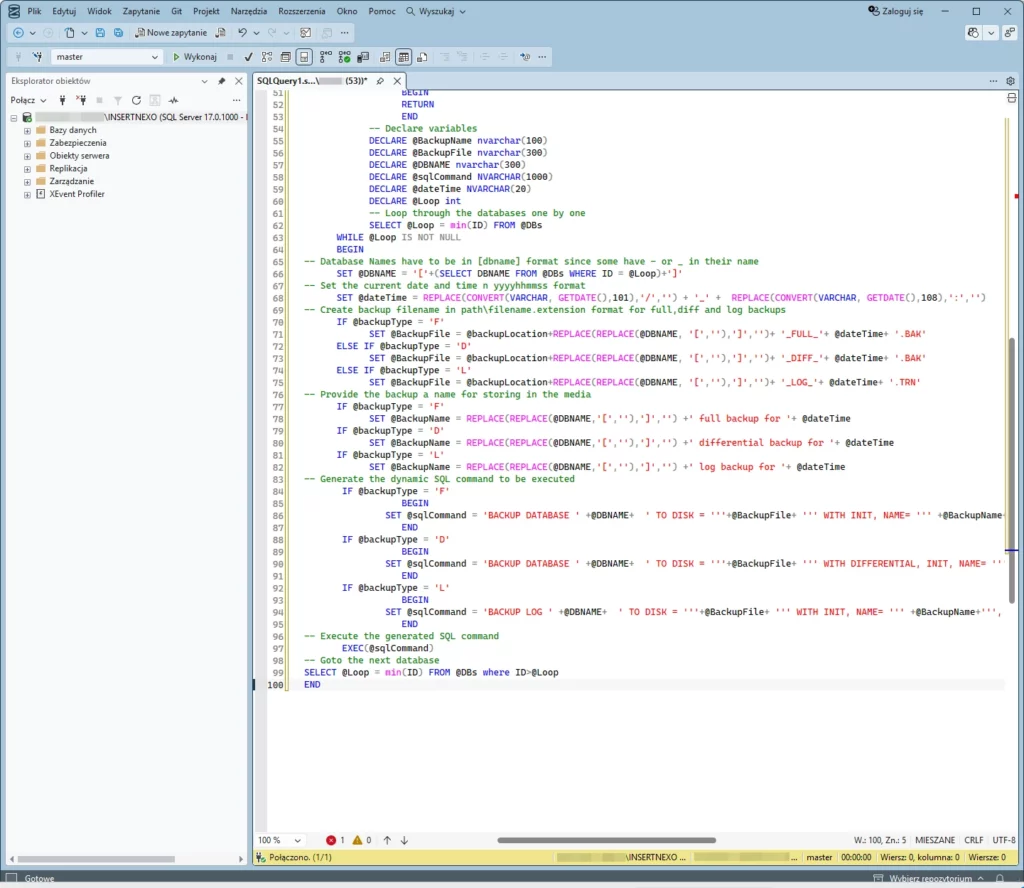Go to previous issue up arrow
Screen dimensions: 1024x888
click(387, 841)
